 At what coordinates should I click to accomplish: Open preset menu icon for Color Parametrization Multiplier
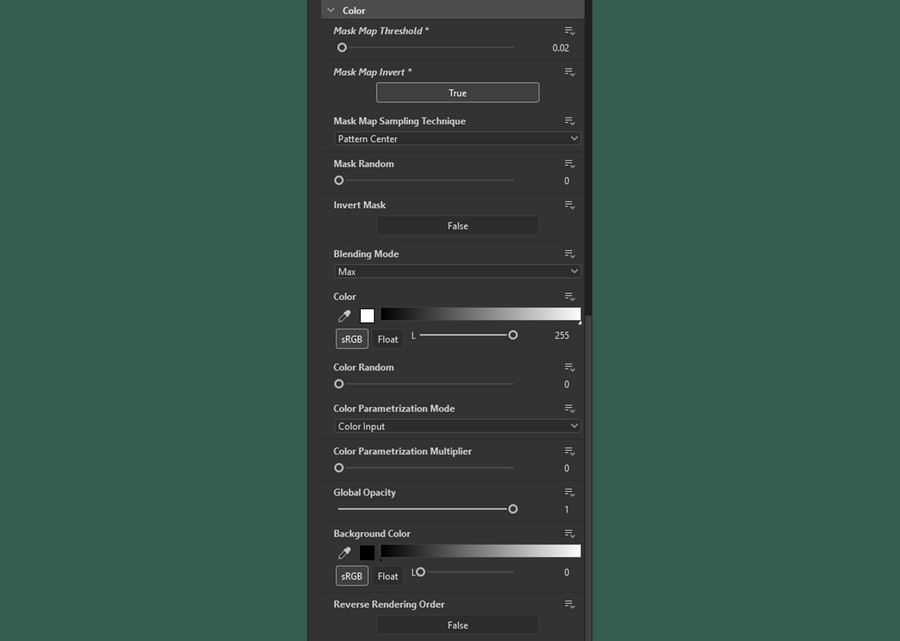coord(569,452)
